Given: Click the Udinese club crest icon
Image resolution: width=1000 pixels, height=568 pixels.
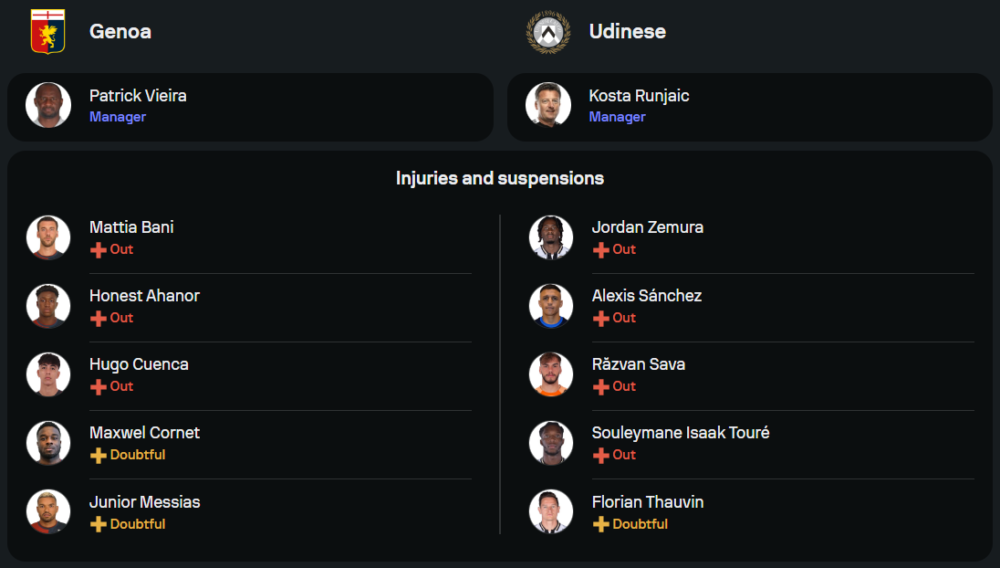Looking at the screenshot, I should click(x=548, y=31).
